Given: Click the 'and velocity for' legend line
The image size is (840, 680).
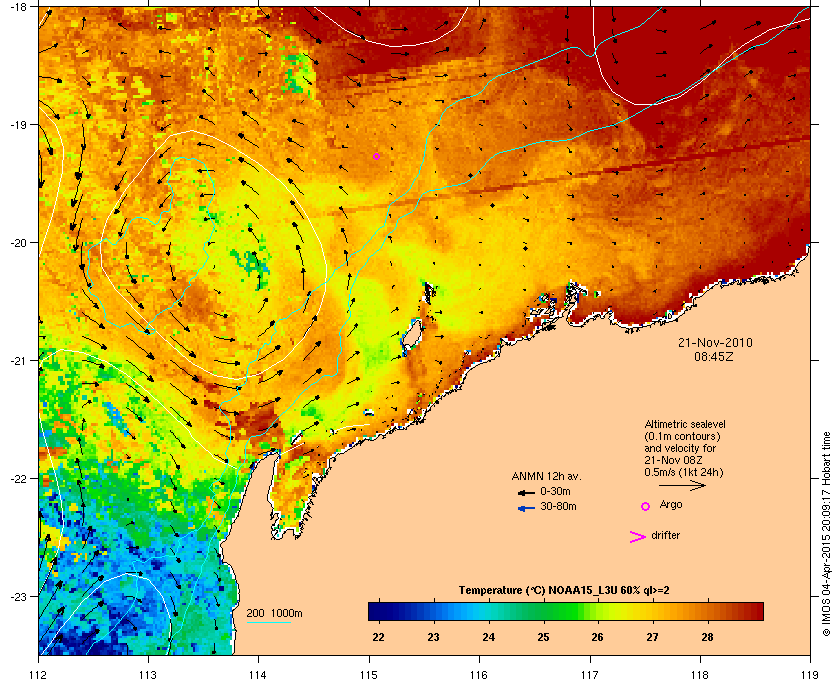Looking at the screenshot, I should [x=680, y=448].
